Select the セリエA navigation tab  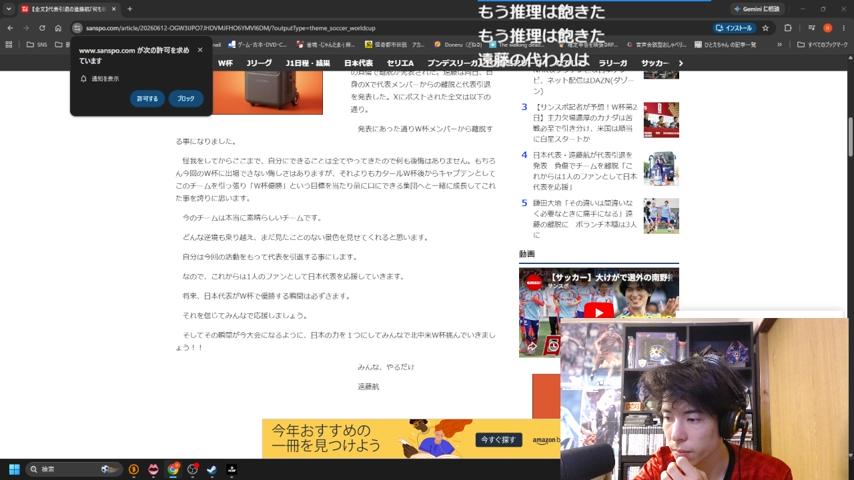click(400, 63)
